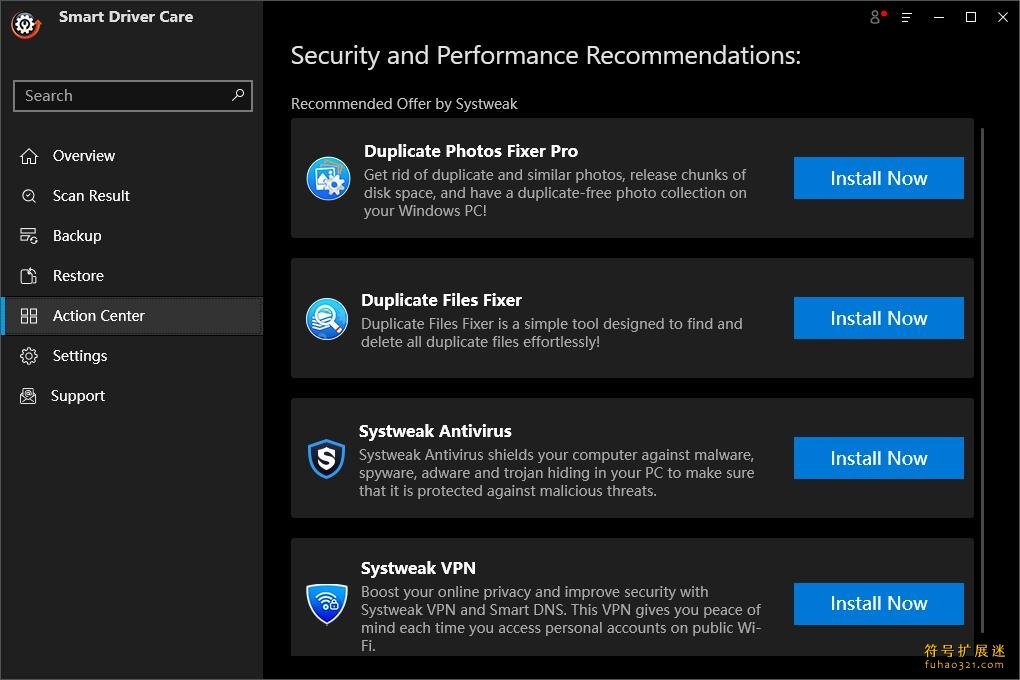
Task: Click the Systweak Antivirus title
Action: 435,431
